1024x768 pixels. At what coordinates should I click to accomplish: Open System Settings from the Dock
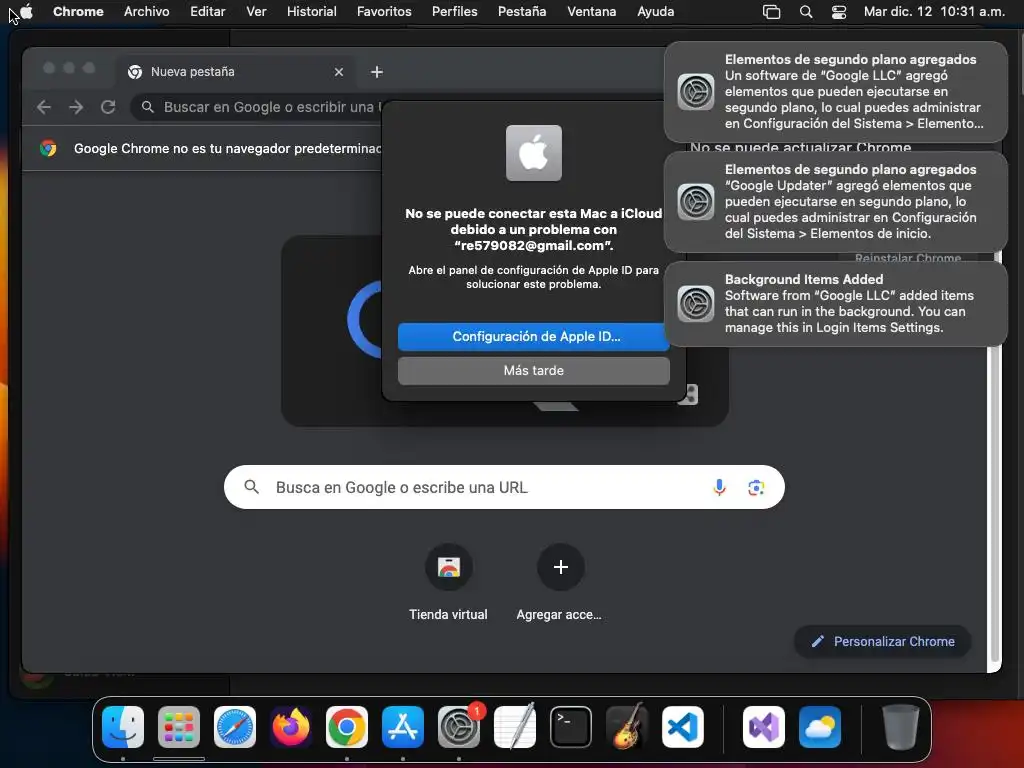(x=458, y=727)
